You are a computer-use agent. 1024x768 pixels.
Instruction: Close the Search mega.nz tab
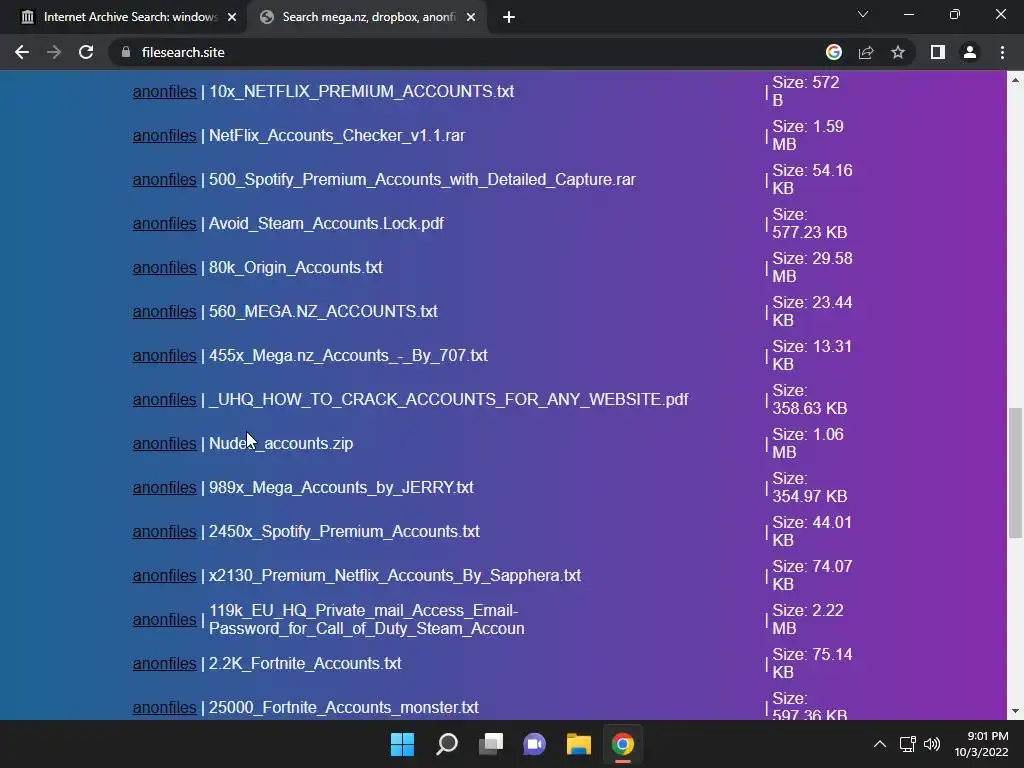[x=471, y=17]
